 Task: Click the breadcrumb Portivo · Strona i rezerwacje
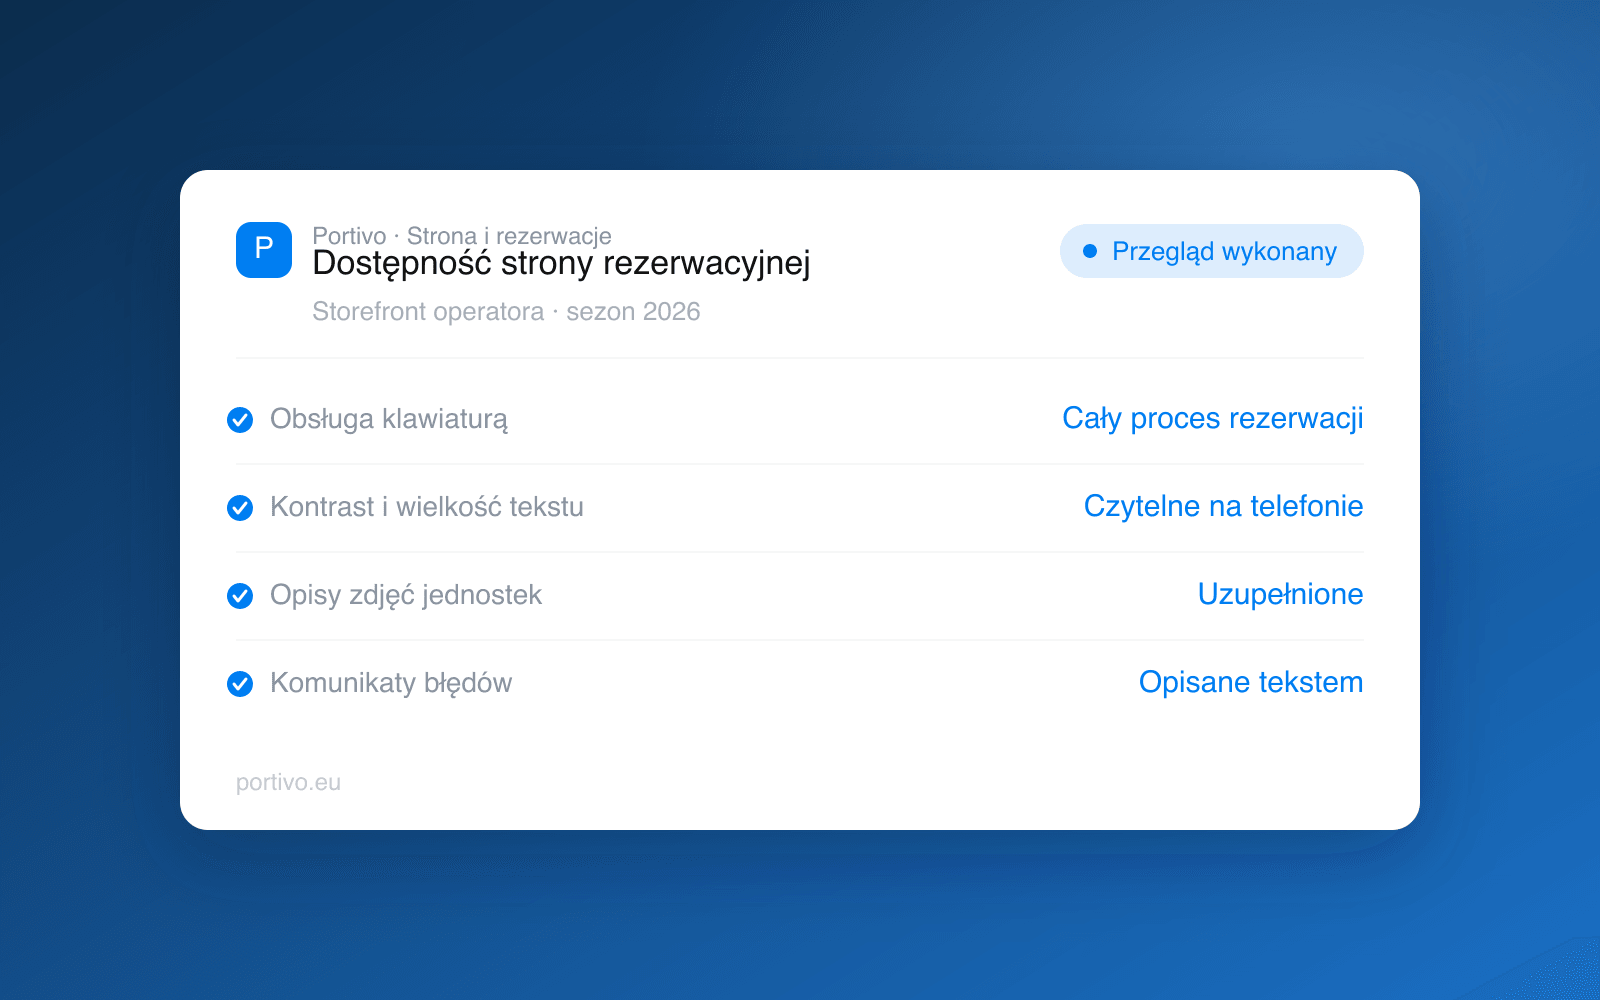pos(462,235)
